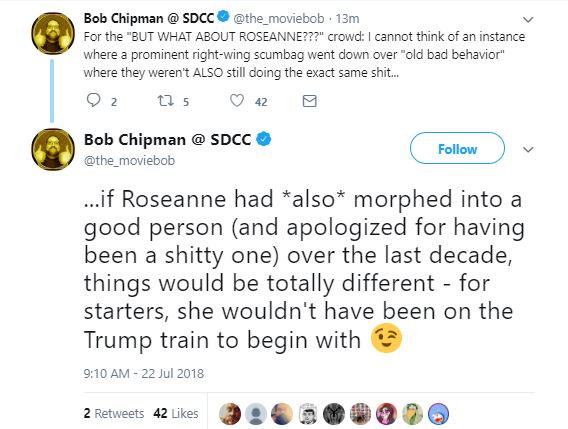Screen dimensions: 568x429
Task: Click the verified badge in the first tweet header
Action: (x=223, y=17)
